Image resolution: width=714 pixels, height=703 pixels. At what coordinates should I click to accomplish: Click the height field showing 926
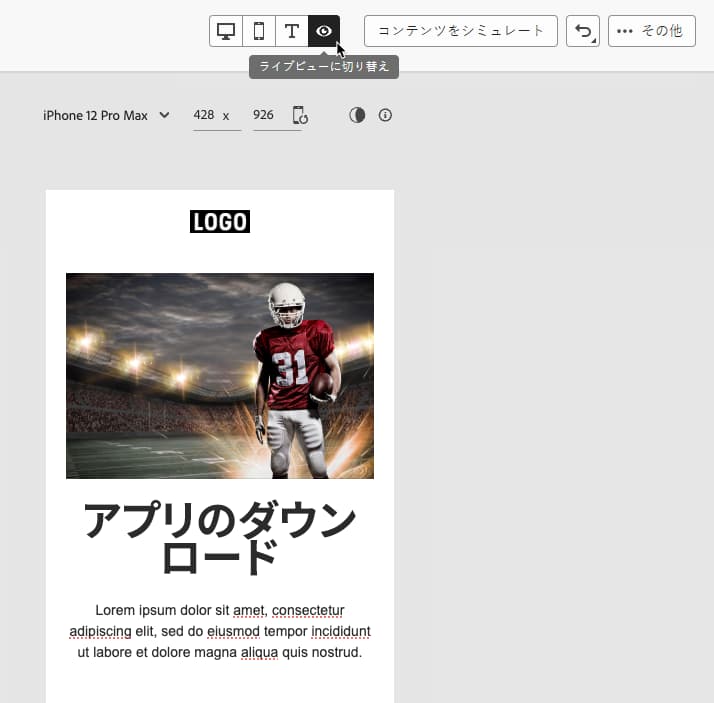point(277,116)
